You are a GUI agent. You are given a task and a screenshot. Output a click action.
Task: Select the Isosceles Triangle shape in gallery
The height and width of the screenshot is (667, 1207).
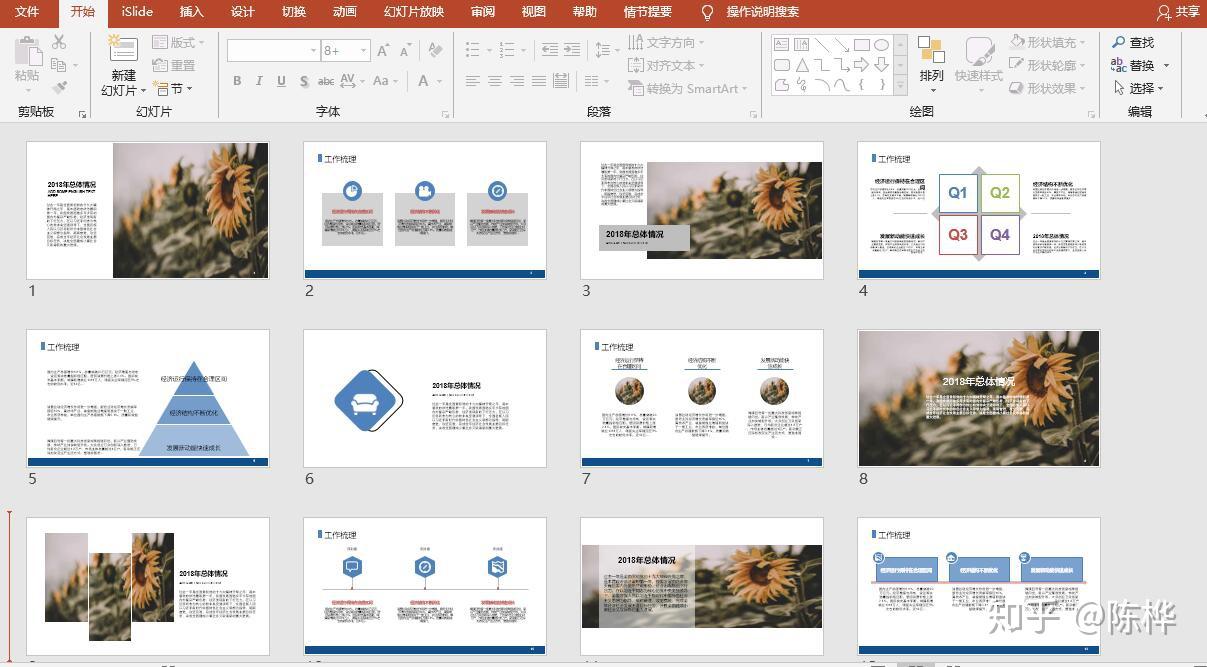point(801,65)
